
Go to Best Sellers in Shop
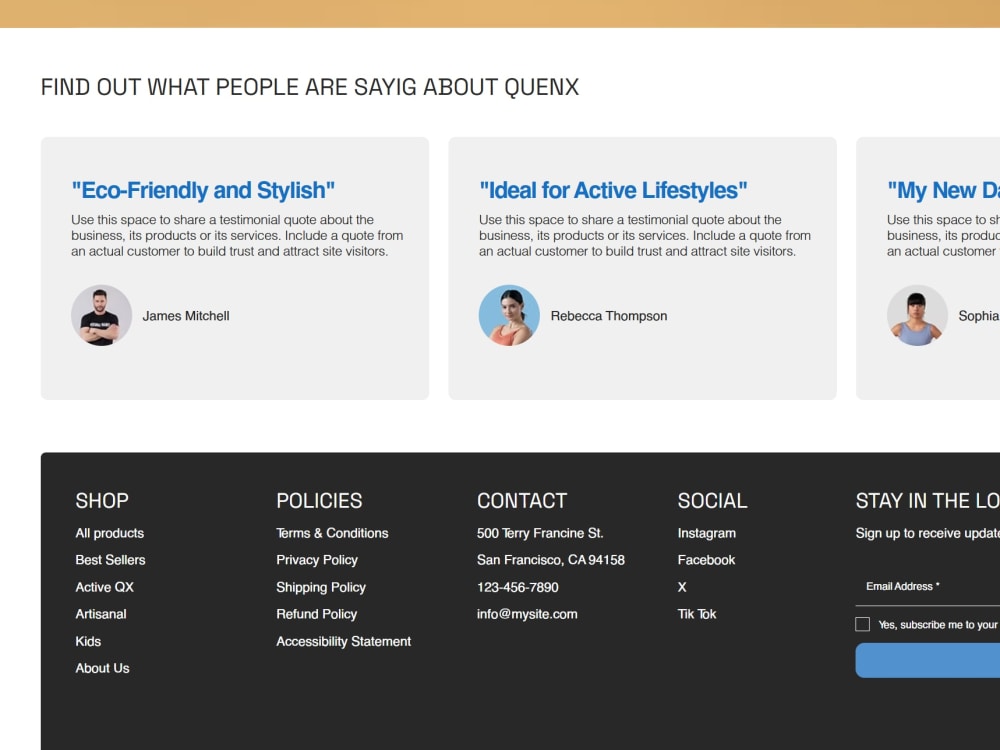(x=110, y=560)
